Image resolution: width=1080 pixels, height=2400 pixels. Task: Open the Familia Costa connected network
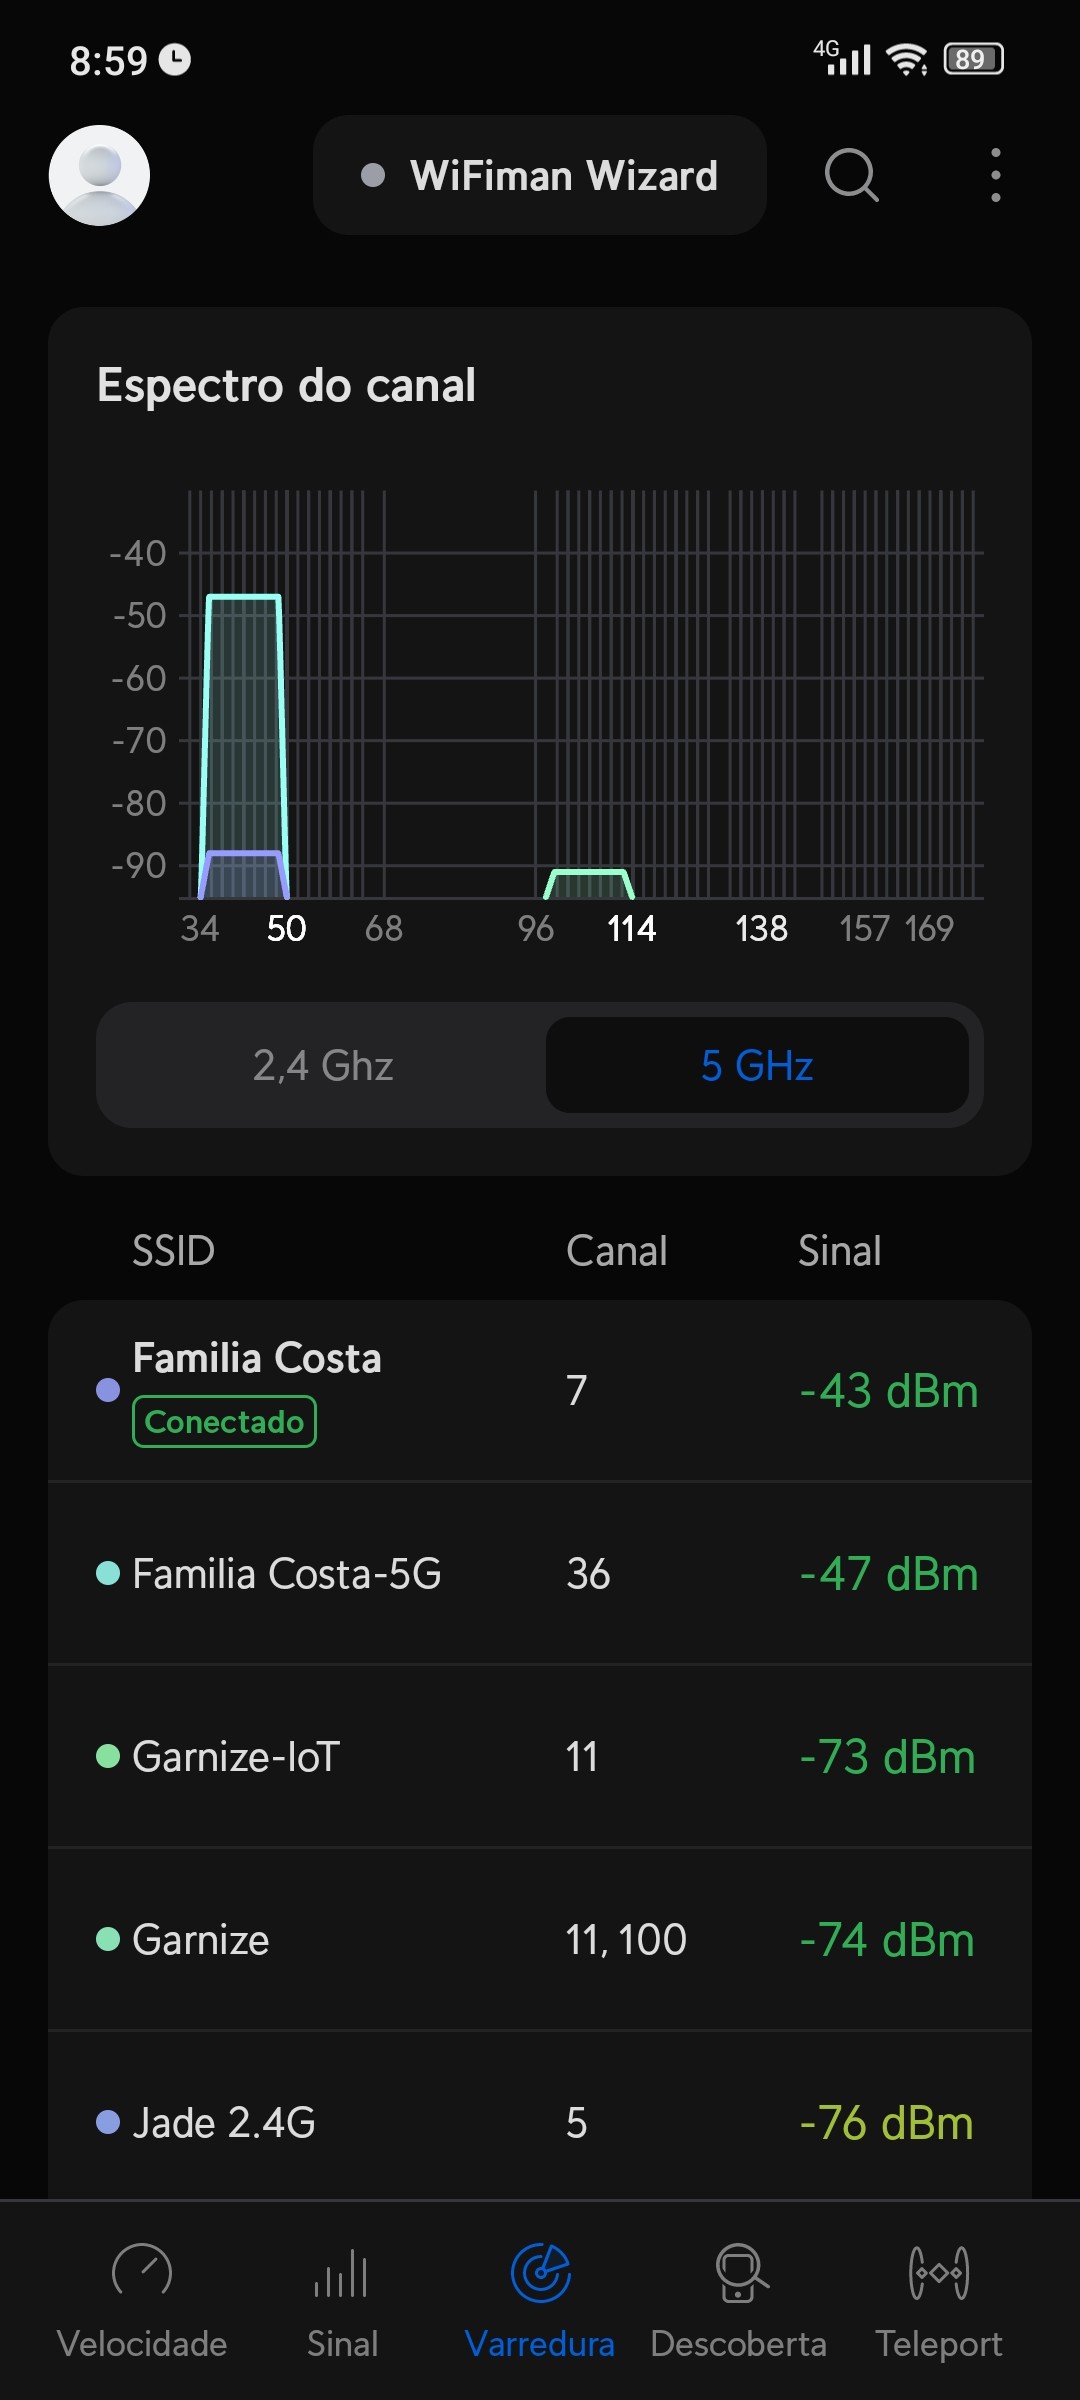point(540,1390)
